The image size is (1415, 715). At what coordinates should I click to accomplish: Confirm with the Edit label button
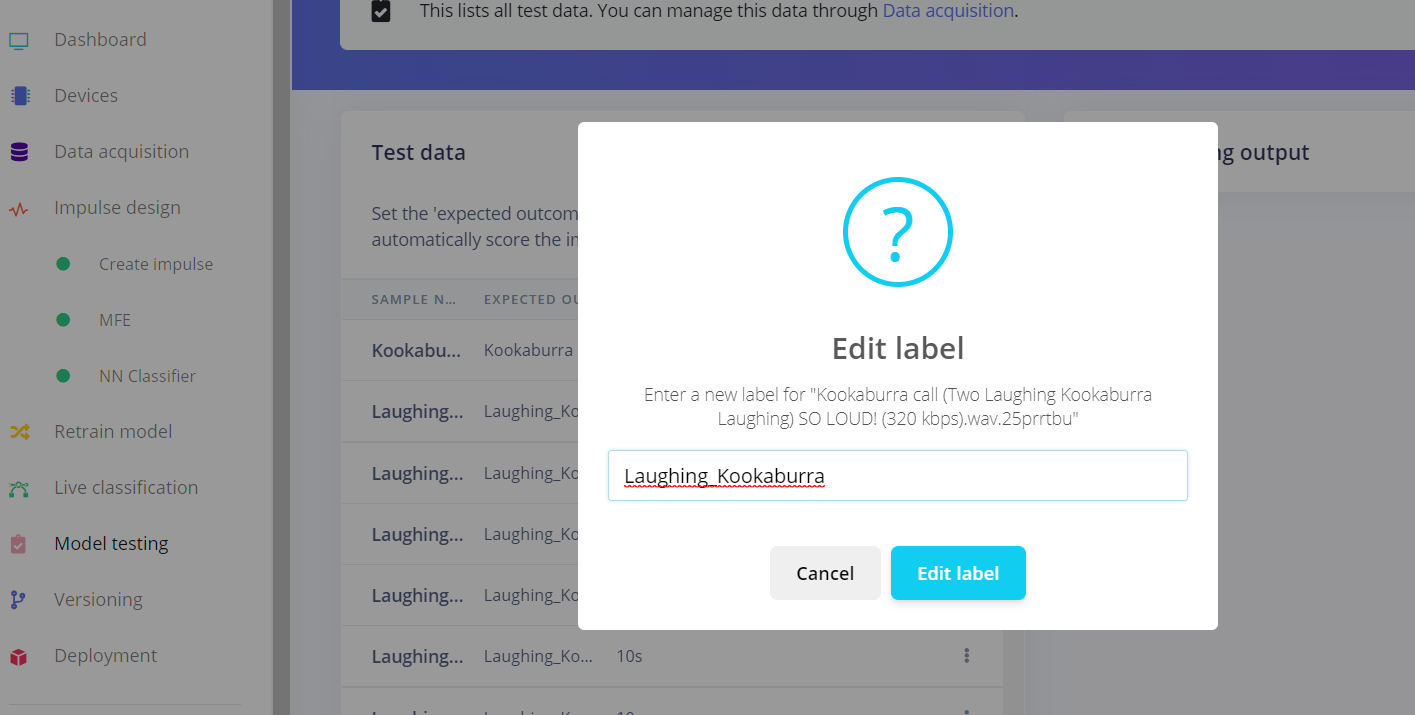click(958, 573)
